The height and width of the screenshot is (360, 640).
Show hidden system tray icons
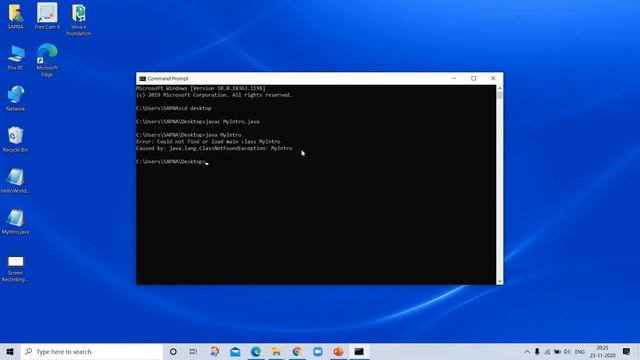527,351
